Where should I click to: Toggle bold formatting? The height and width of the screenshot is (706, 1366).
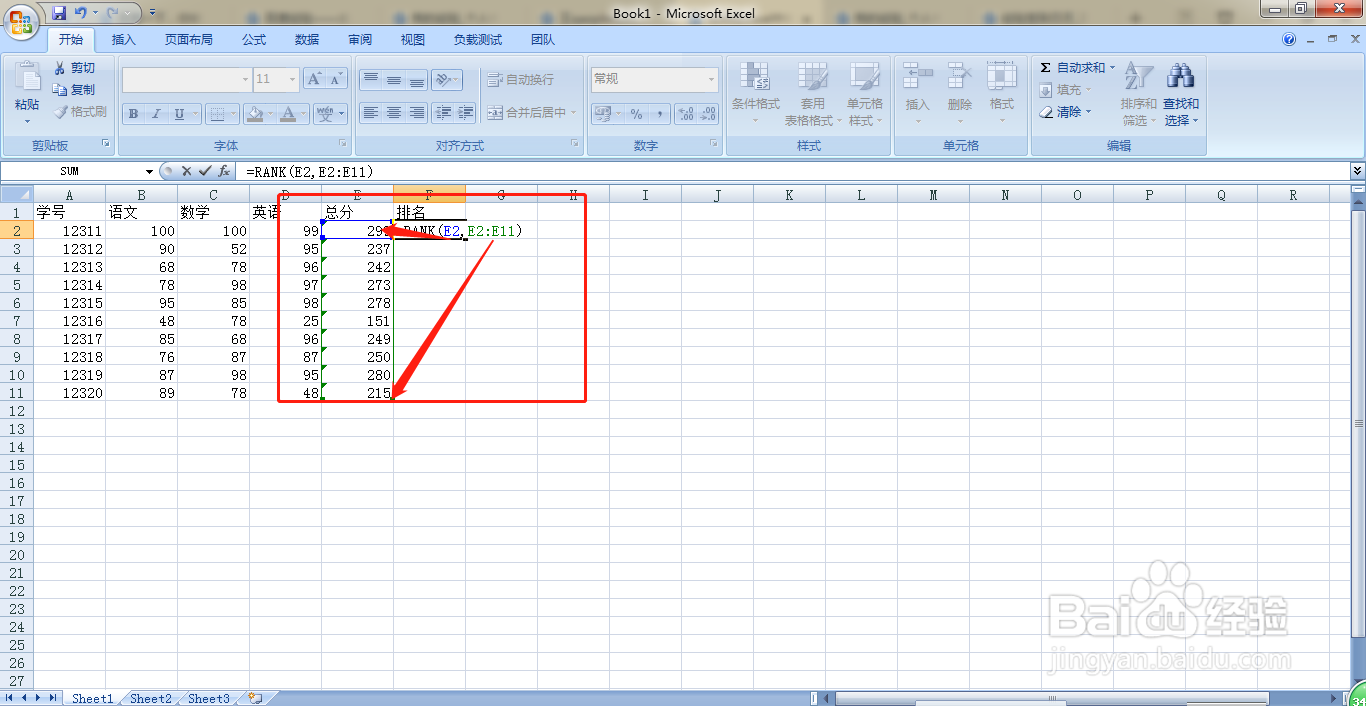click(x=132, y=113)
